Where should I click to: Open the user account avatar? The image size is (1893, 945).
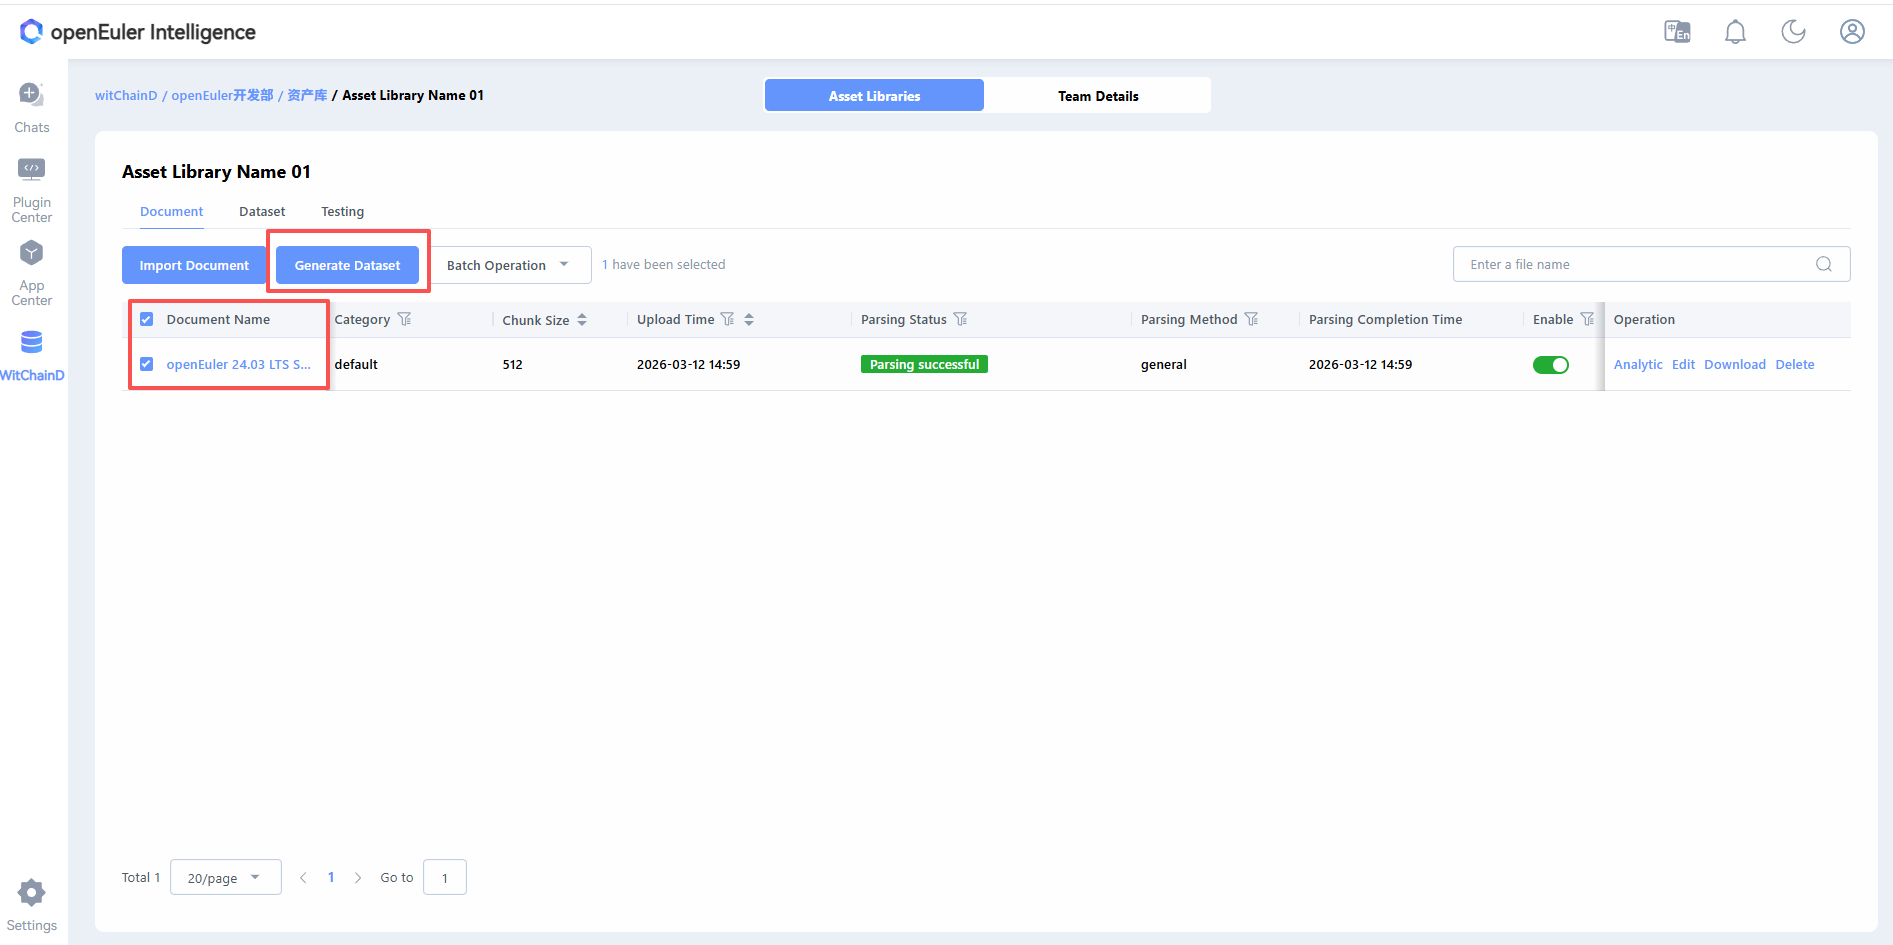[x=1852, y=32]
